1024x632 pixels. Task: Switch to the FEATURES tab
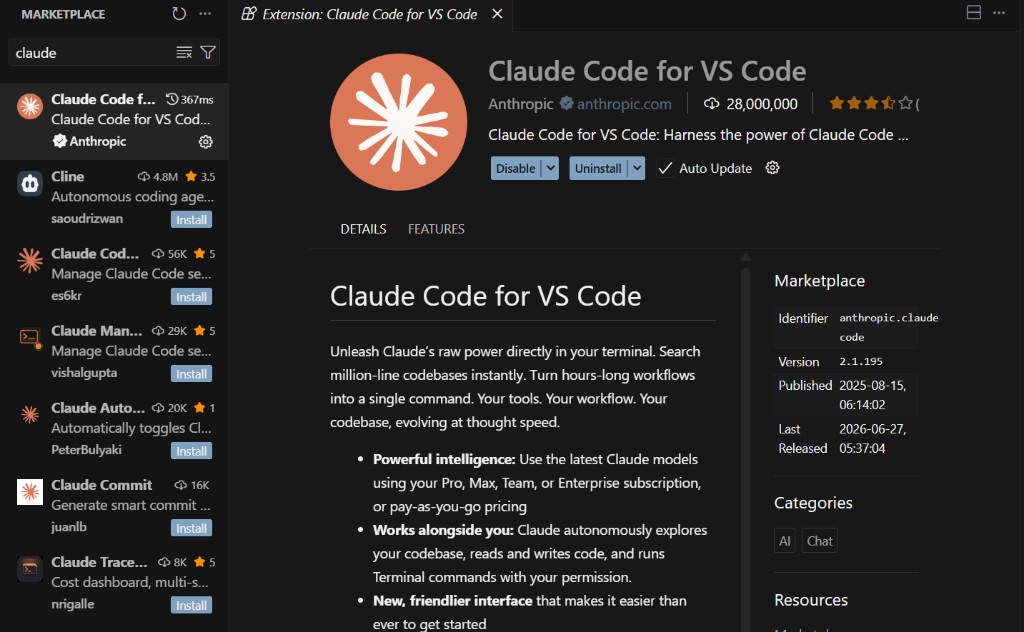(x=436, y=229)
